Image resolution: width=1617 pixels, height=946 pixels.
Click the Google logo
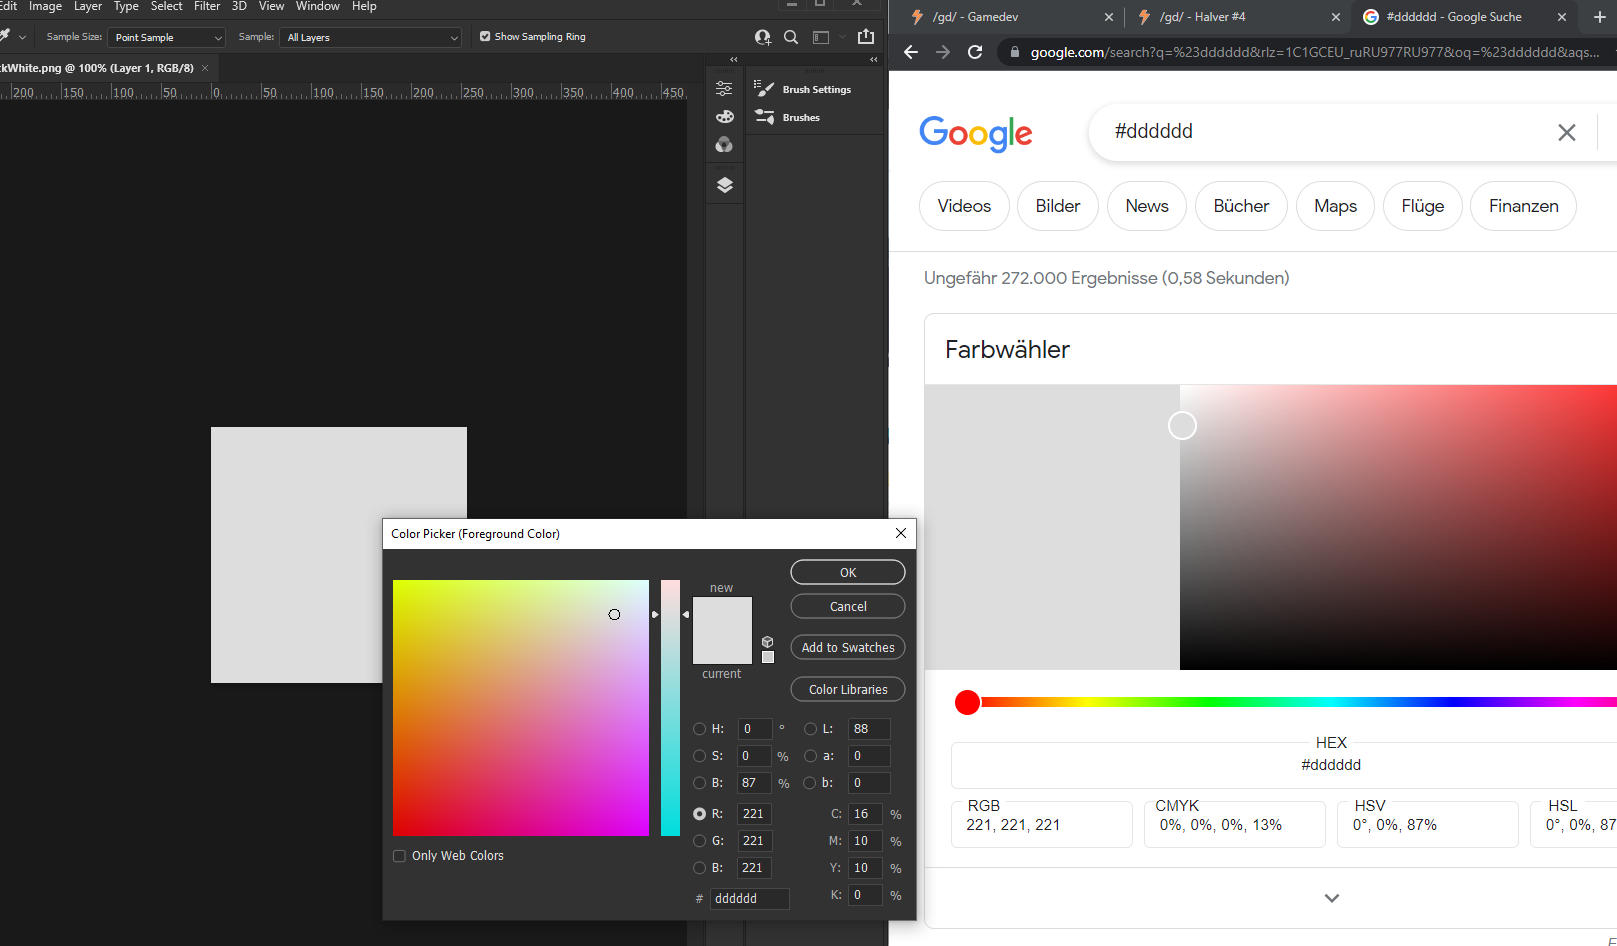click(x=975, y=133)
